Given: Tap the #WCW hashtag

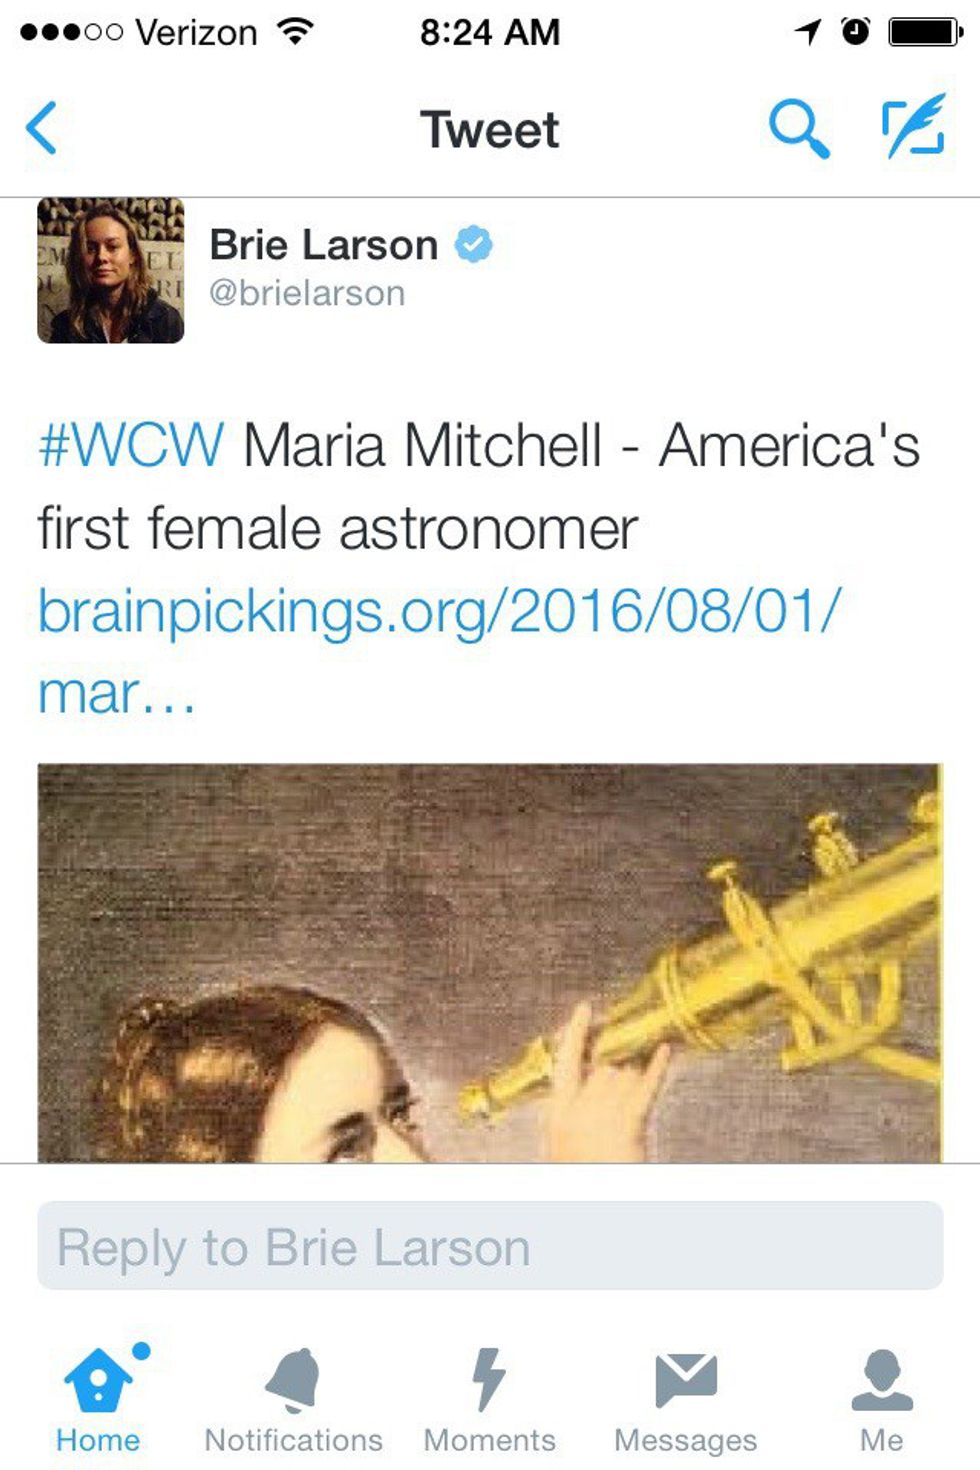Looking at the screenshot, I should 131,445.
